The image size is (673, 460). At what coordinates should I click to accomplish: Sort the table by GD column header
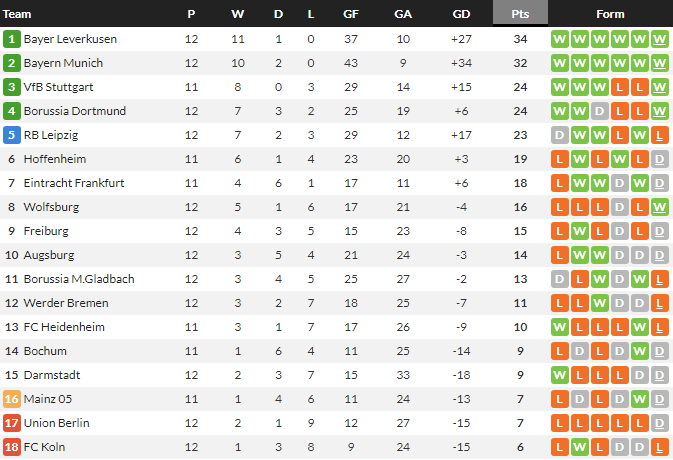pyautogui.click(x=461, y=14)
